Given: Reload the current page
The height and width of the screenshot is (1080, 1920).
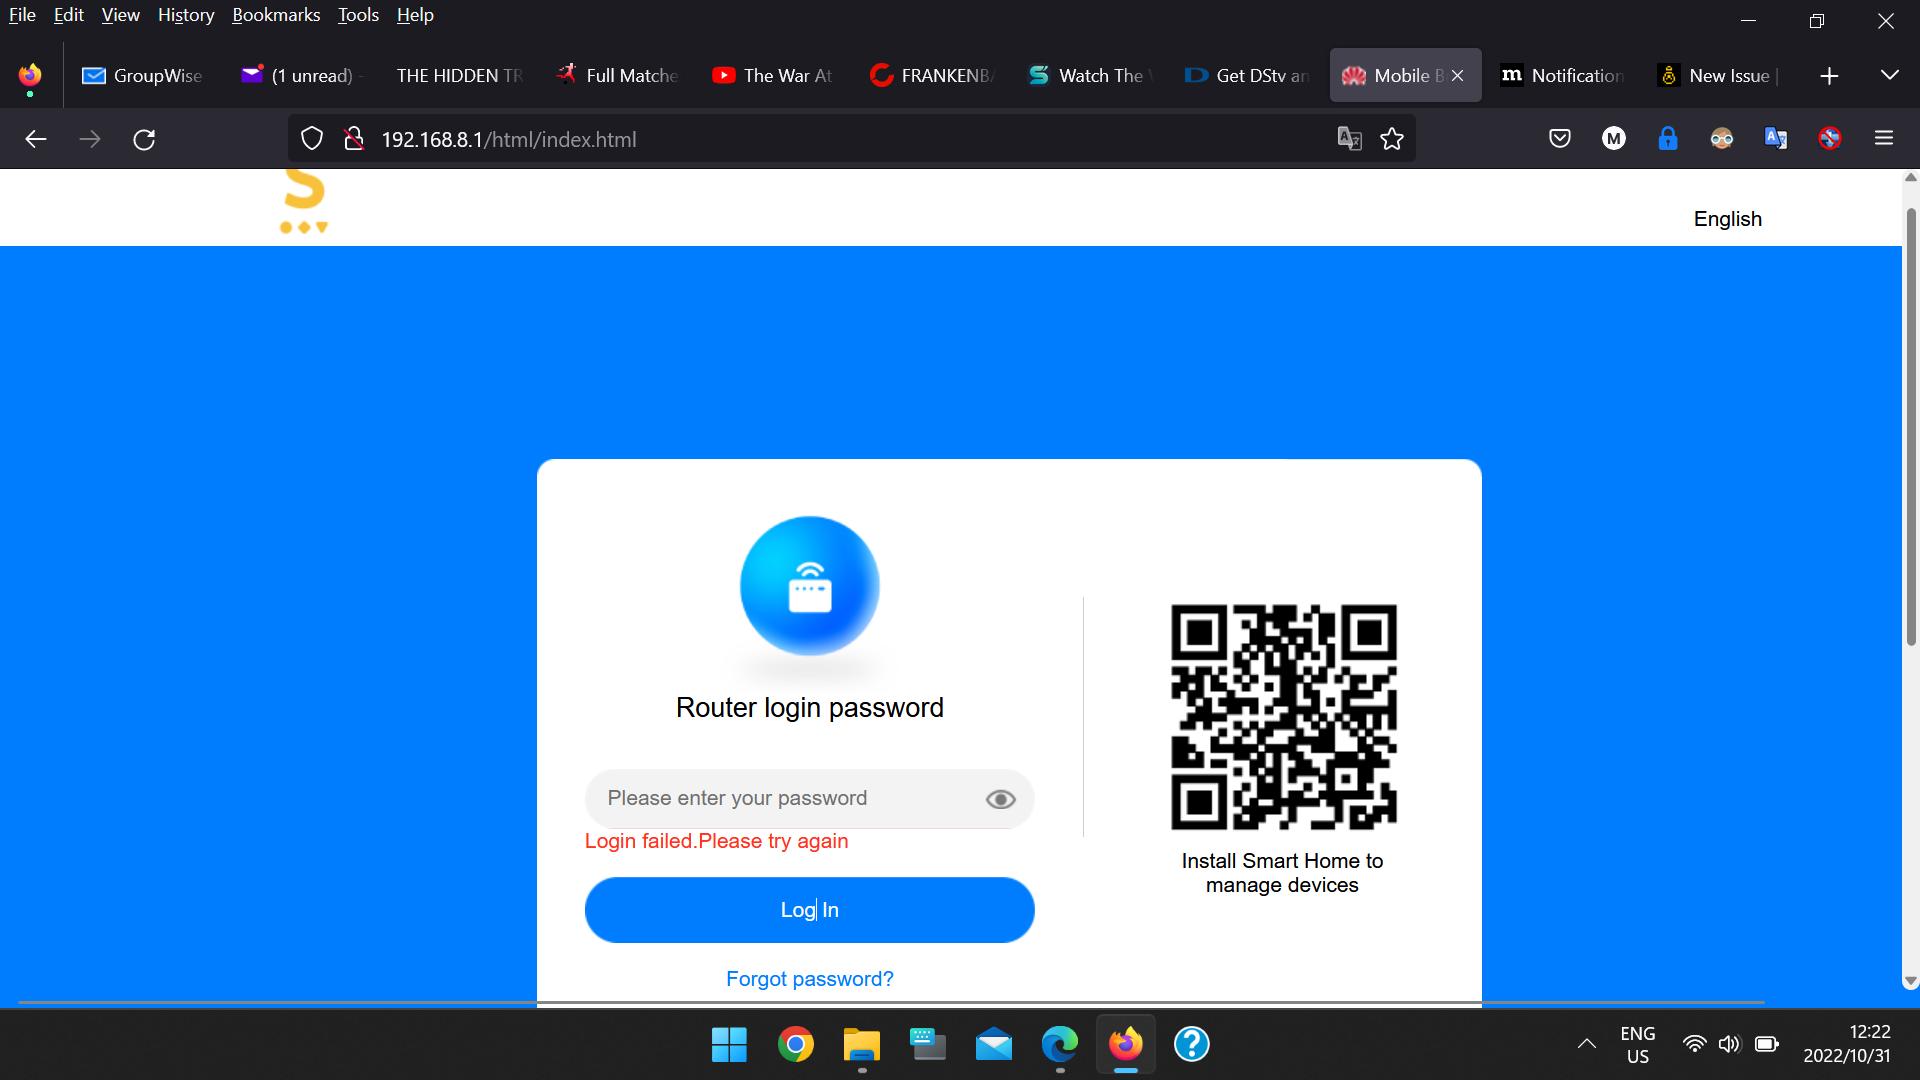Looking at the screenshot, I should click(x=145, y=139).
